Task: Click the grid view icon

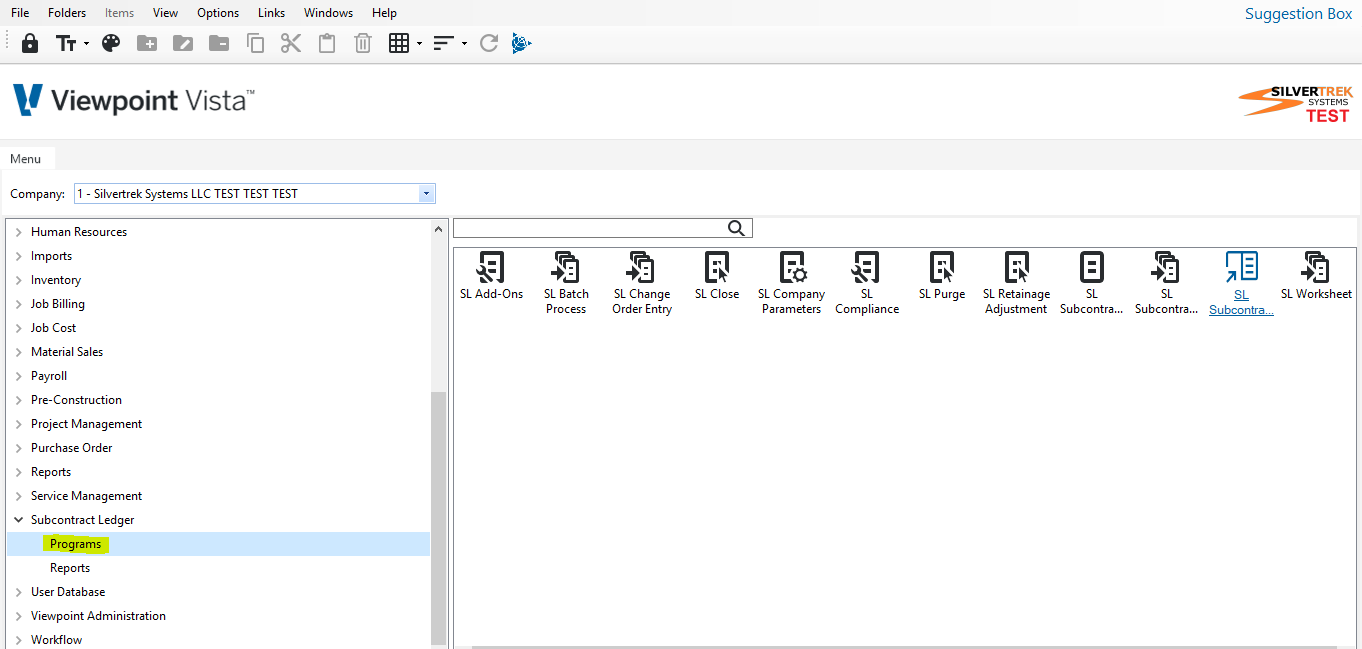Action: (x=399, y=43)
